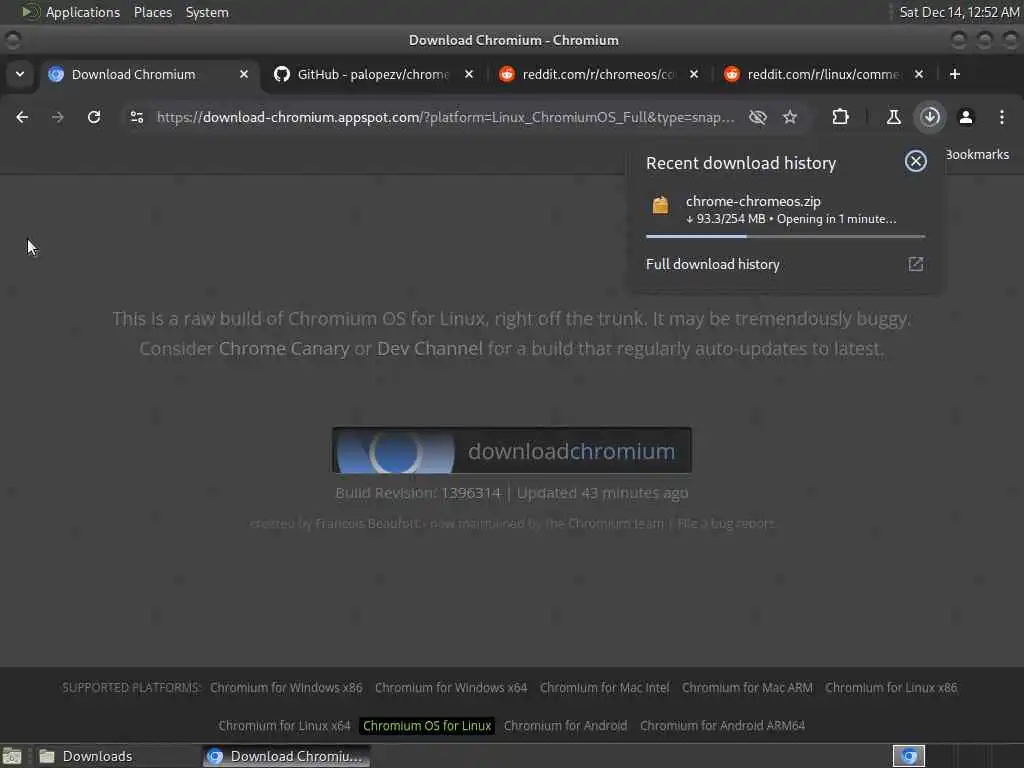Click the download progress bar
The height and width of the screenshot is (768, 1024).
(785, 236)
